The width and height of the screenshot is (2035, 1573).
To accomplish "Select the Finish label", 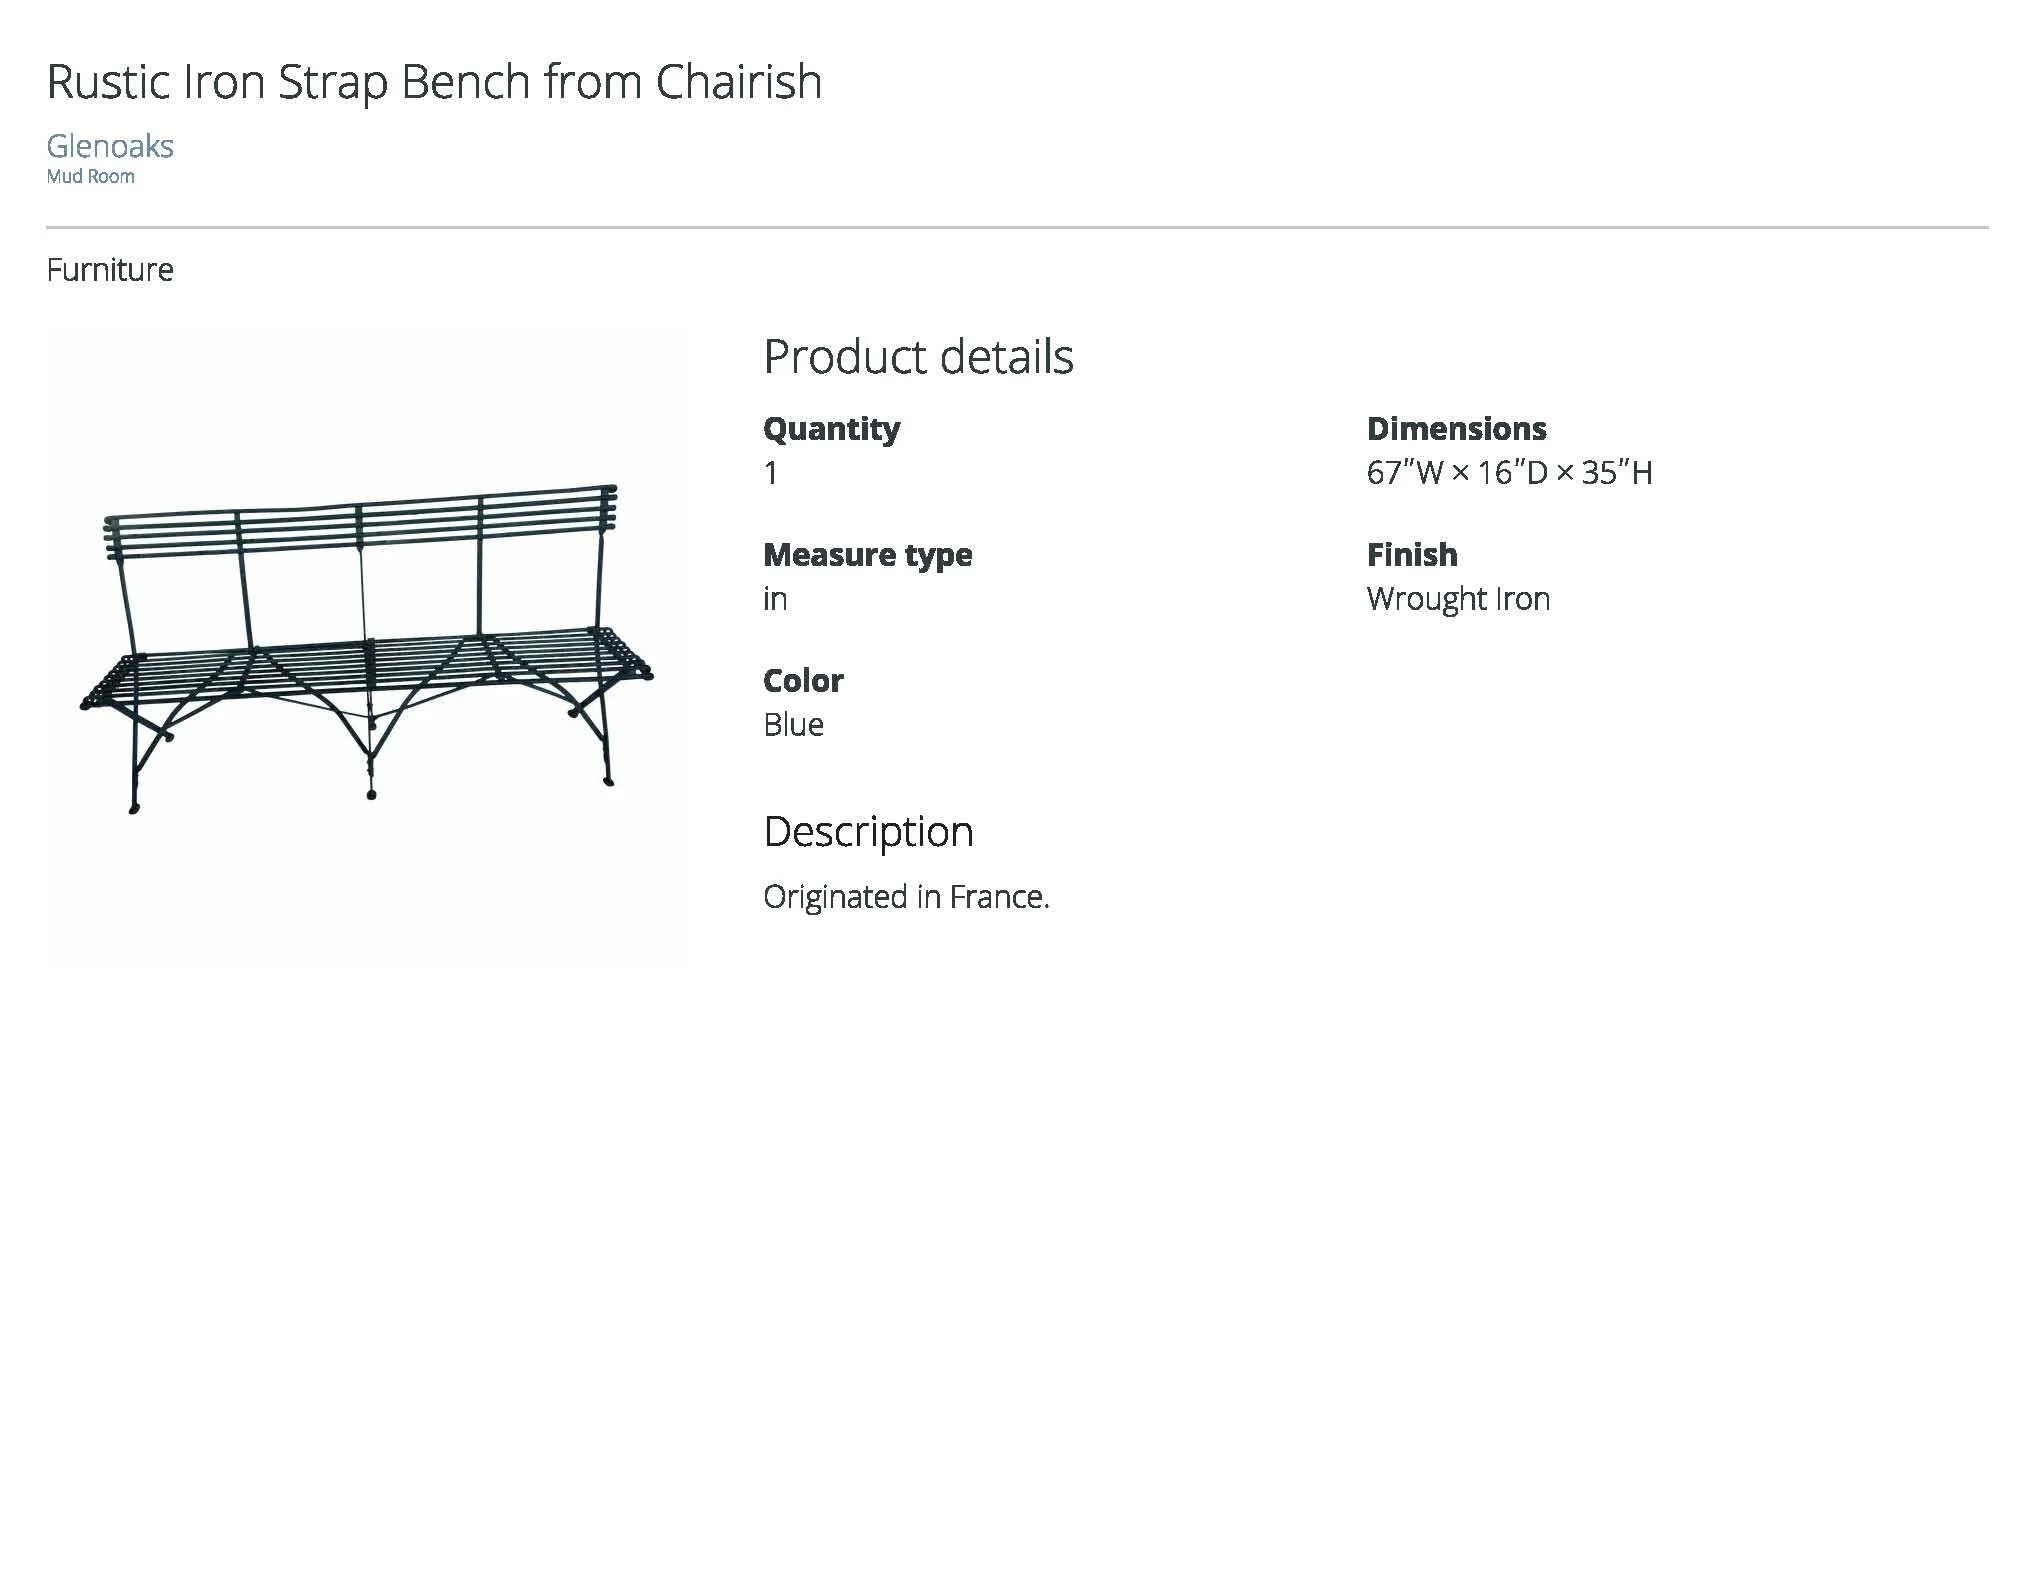I will [x=1412, y=555].
